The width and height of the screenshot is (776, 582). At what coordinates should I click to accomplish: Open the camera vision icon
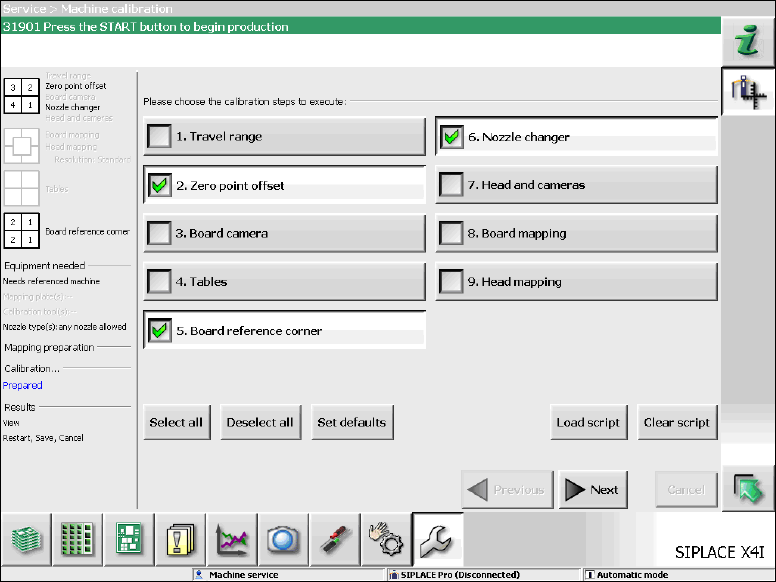click(283, 539)
